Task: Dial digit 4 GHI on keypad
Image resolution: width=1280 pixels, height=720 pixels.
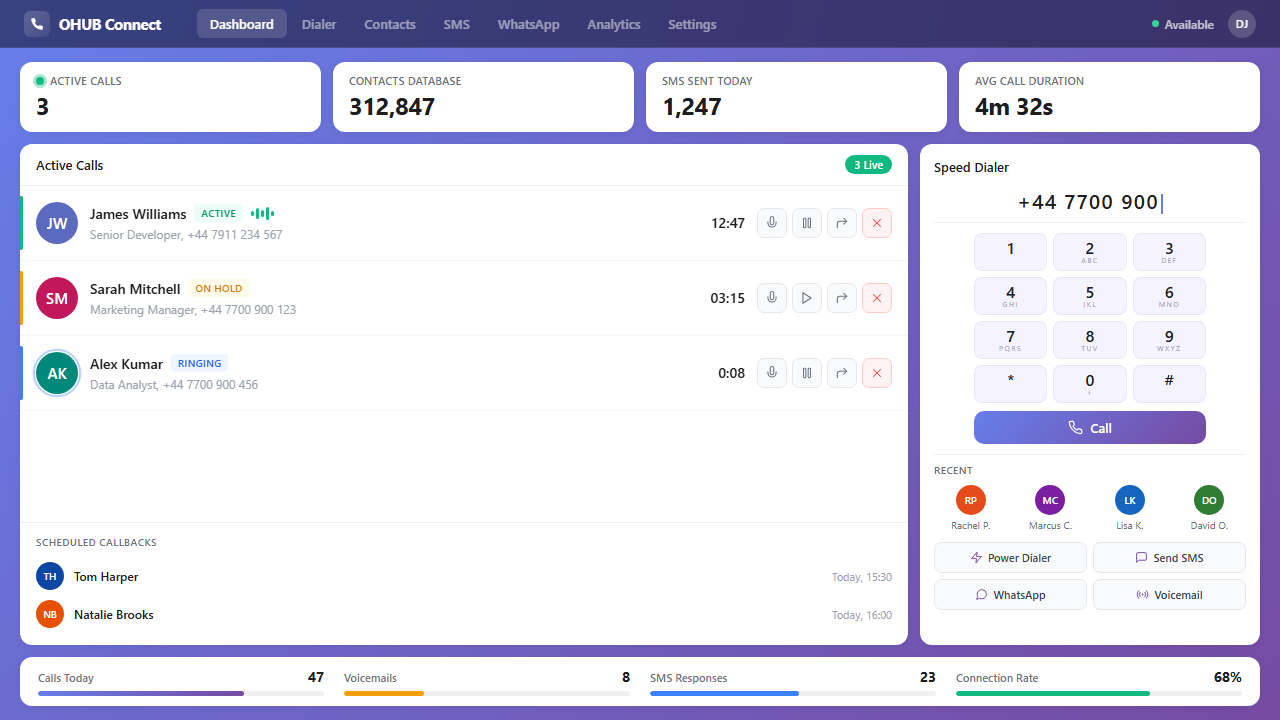Action: tap(1011, 296)
